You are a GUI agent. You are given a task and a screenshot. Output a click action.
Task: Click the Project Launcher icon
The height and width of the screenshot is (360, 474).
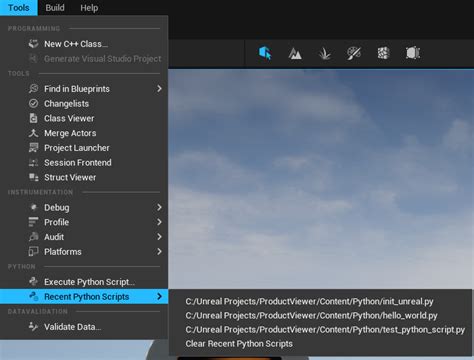33,148
